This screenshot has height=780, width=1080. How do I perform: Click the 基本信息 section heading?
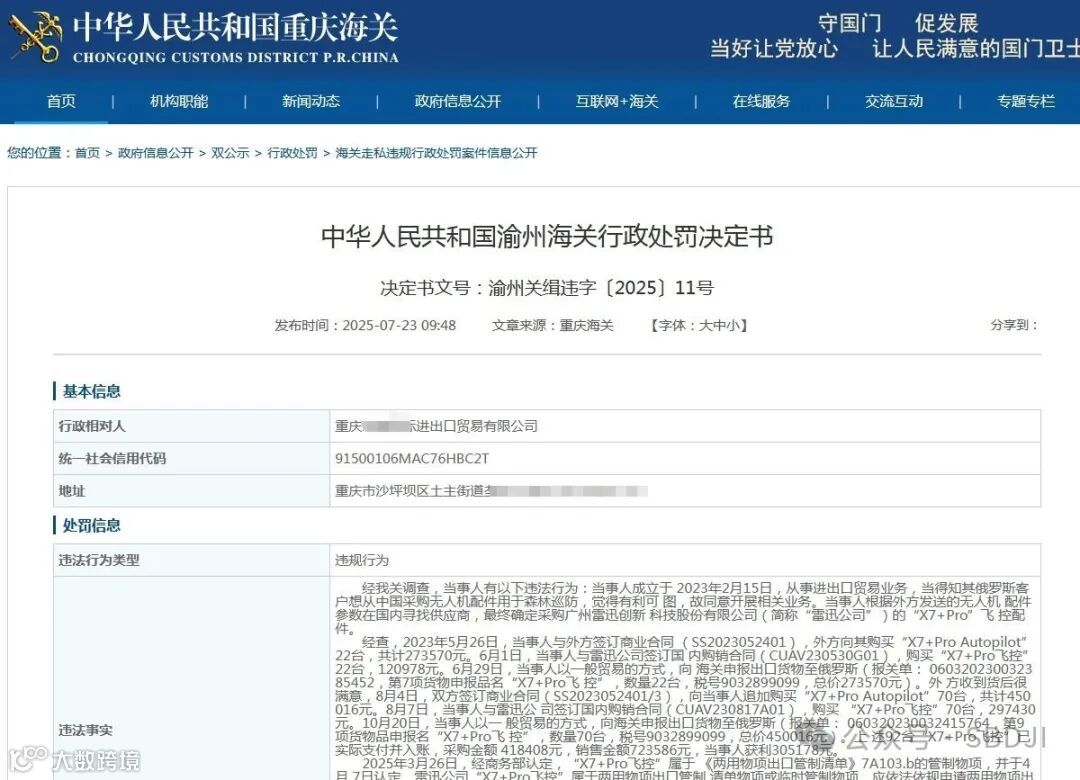[91, 391]
